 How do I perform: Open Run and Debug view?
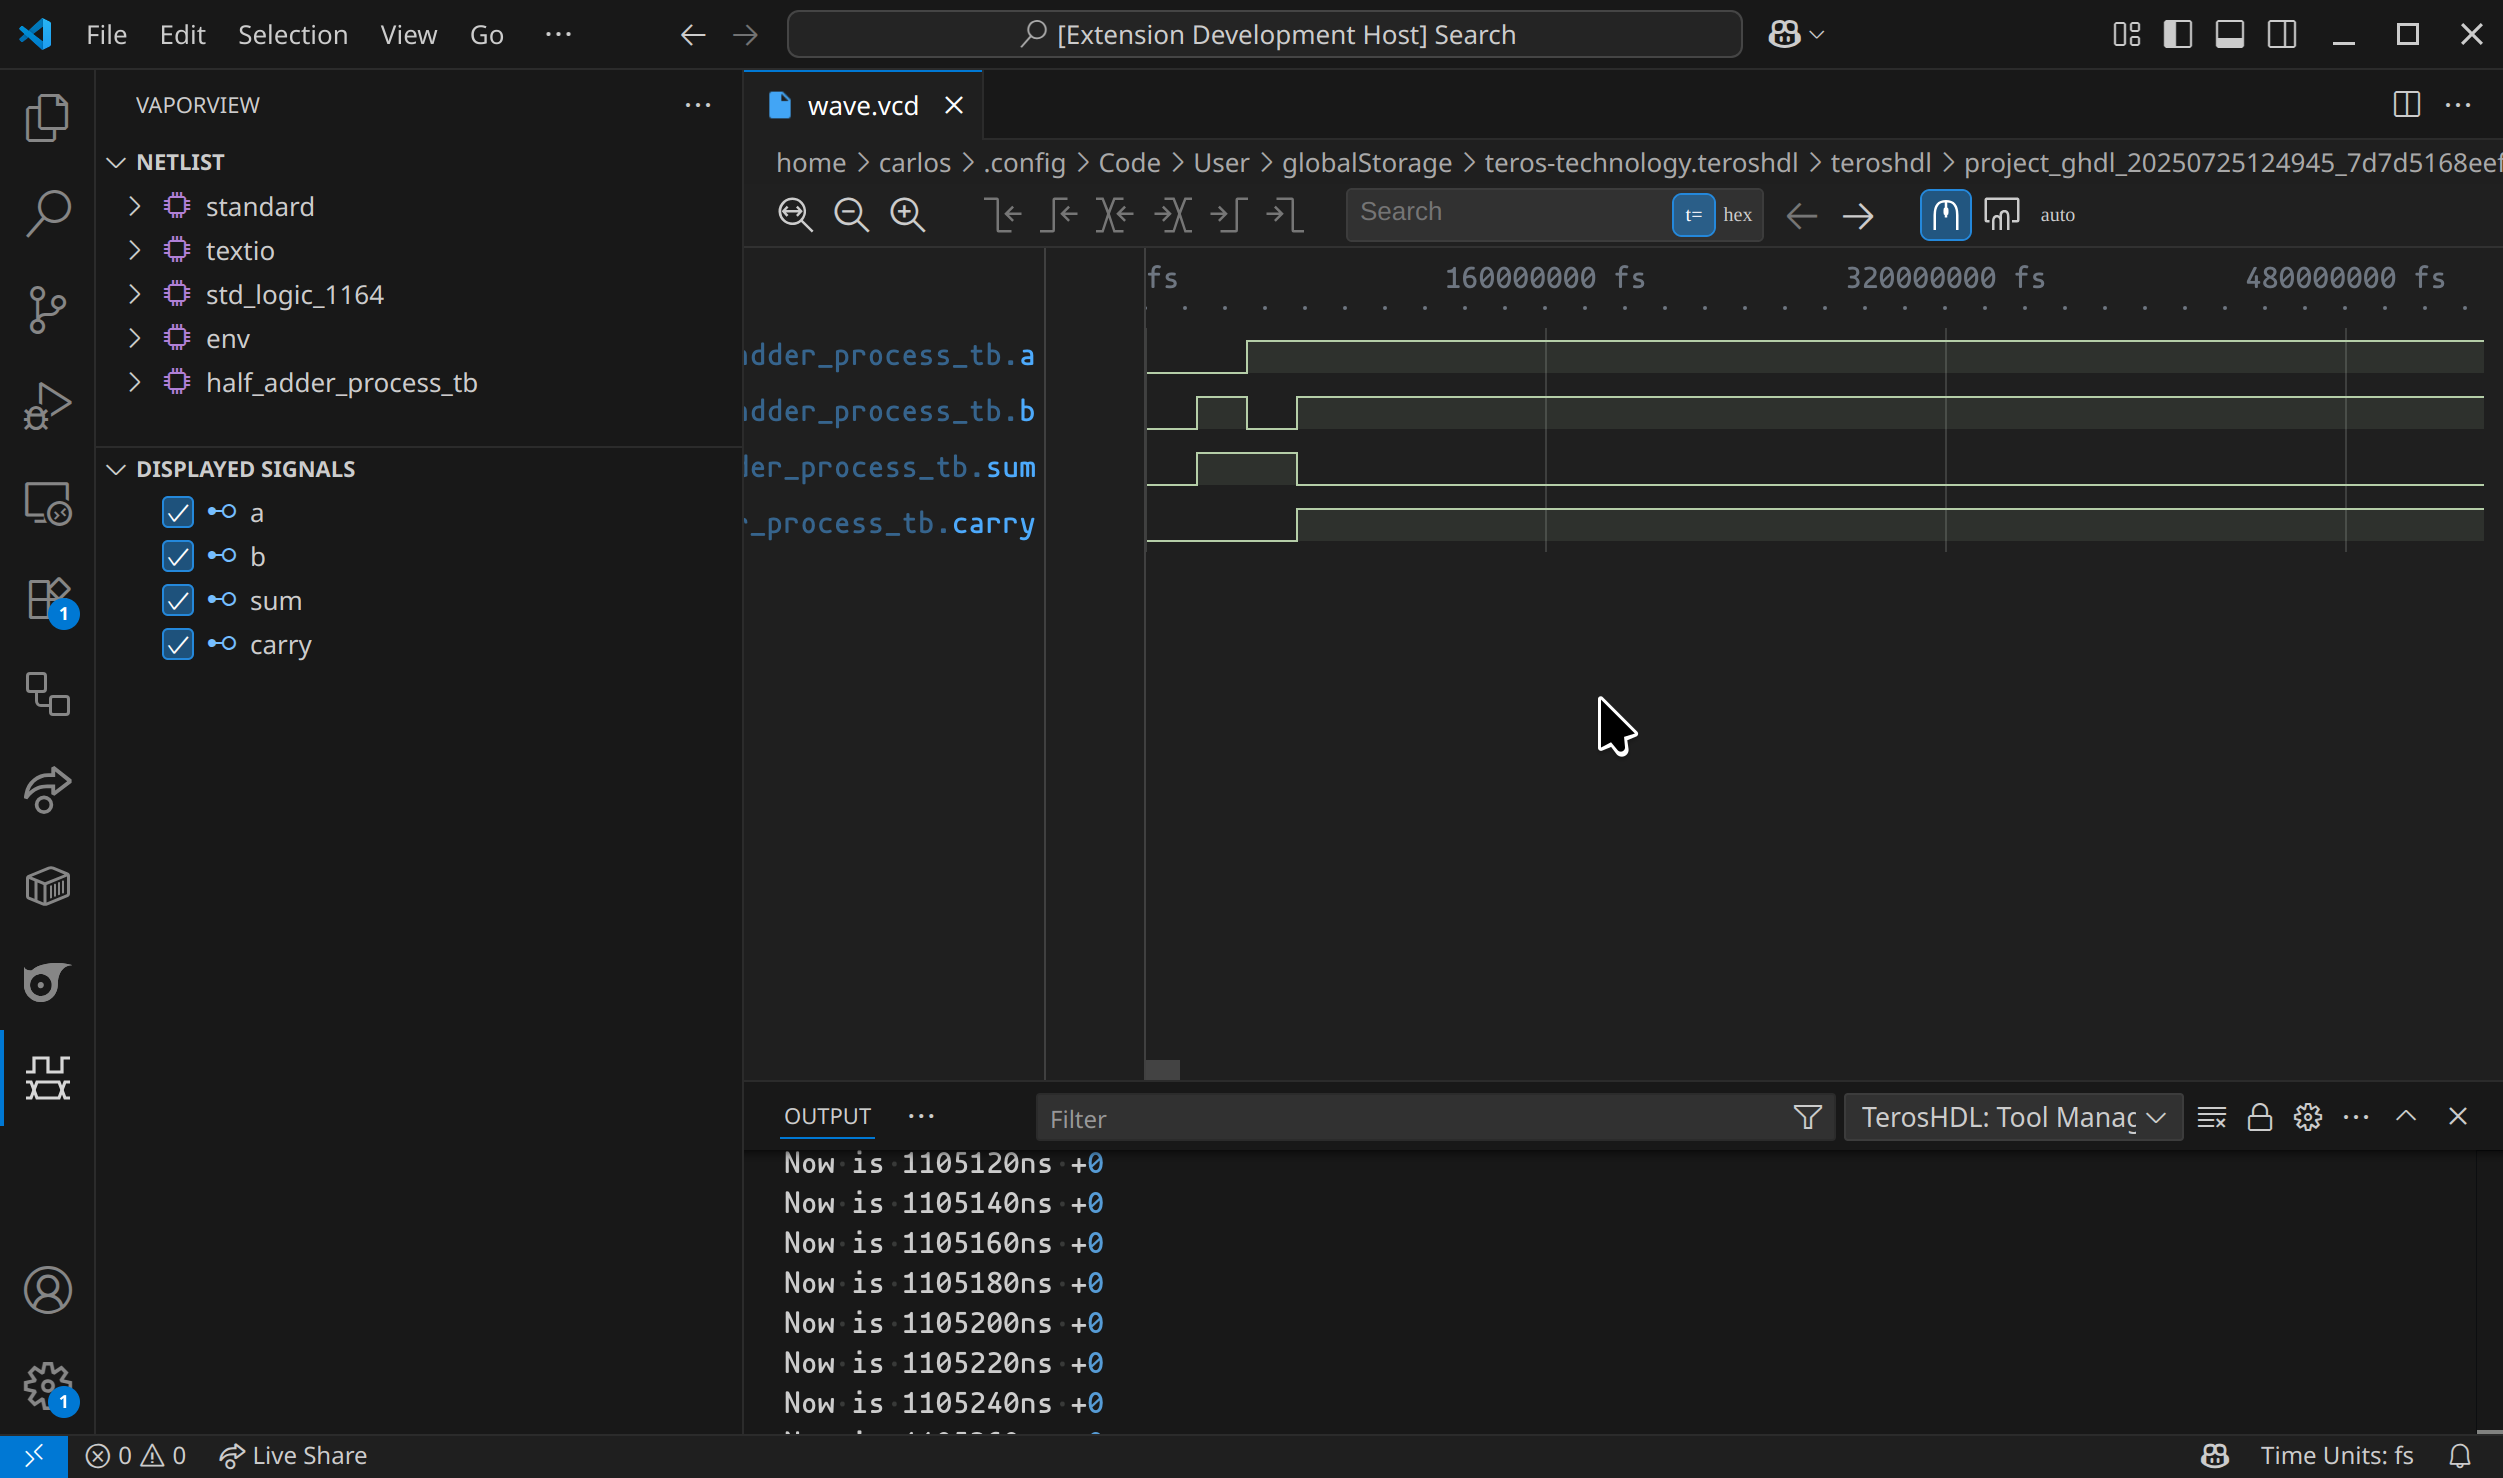[x=47, y=405]
